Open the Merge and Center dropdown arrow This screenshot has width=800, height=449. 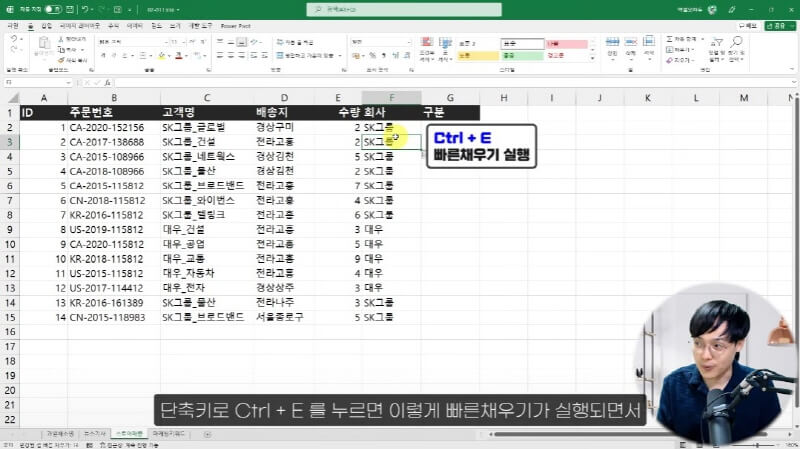(340, 56)
